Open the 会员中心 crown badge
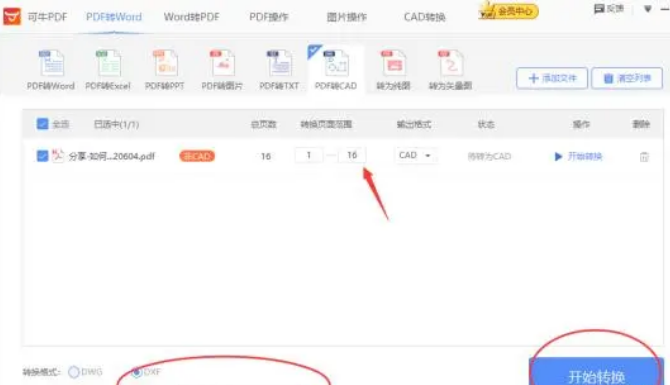The height and width of the screenshot is (385, 670). coord(508,11)
